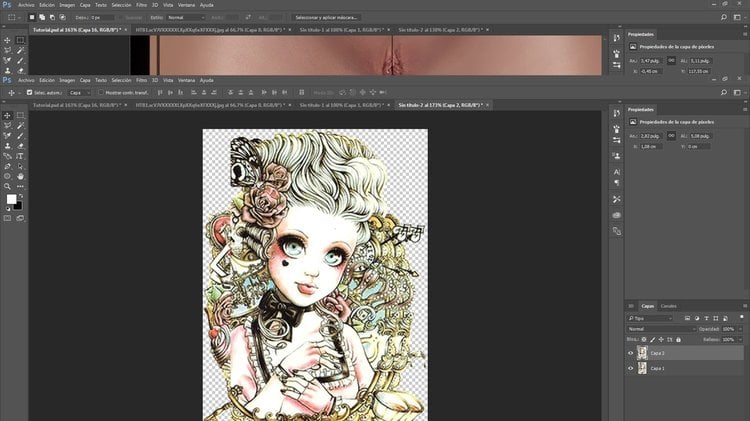Select the Clone Stamp tool in front window
Image resolution: width=750 pixels, height=421 pixels.
click(x=7, y=146)
